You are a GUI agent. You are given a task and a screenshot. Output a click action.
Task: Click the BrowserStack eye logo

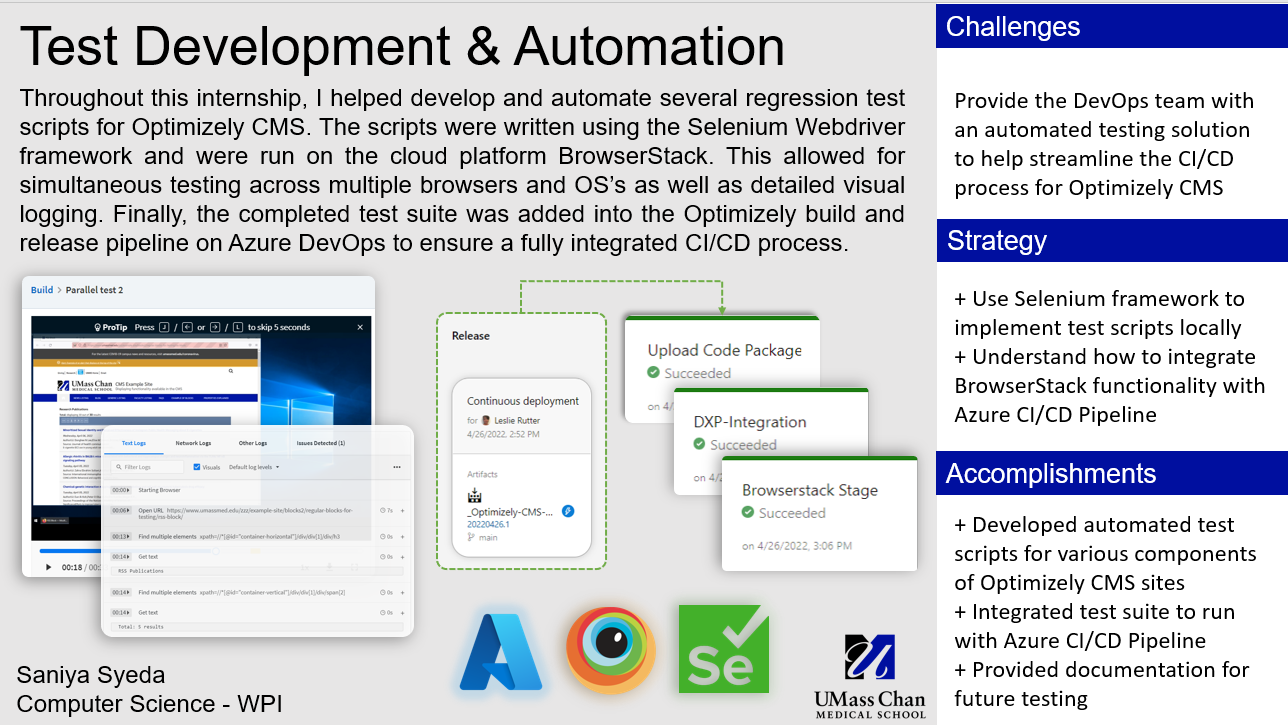point(610,650)
